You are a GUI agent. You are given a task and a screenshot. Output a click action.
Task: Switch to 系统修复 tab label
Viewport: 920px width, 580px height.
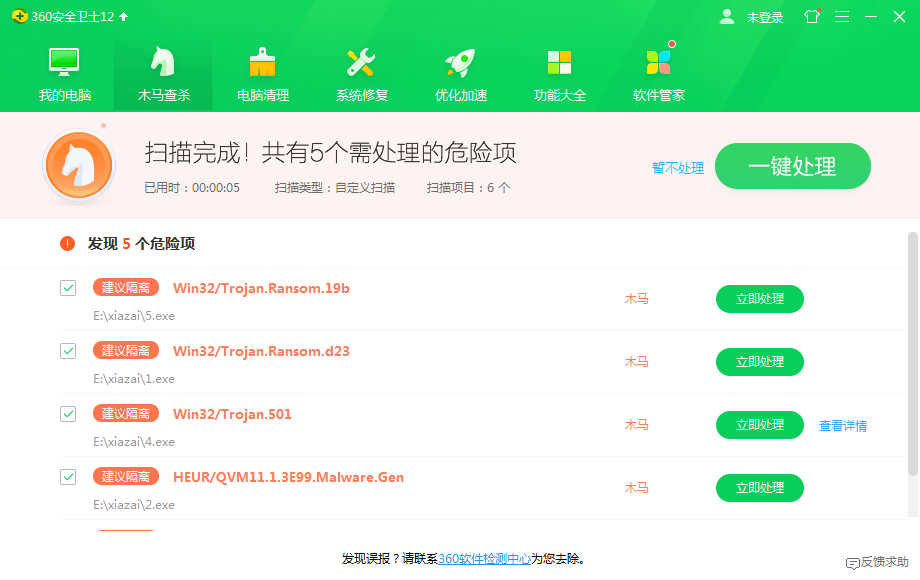(x=362, y=95)
